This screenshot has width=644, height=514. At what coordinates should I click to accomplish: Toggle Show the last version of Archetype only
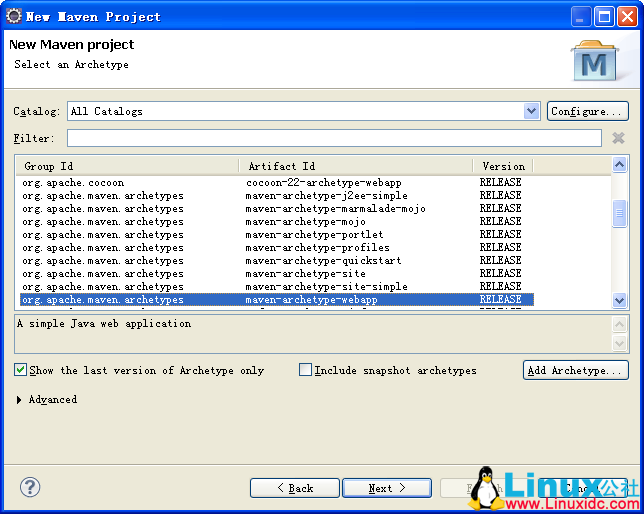click(x=20, y=370)
